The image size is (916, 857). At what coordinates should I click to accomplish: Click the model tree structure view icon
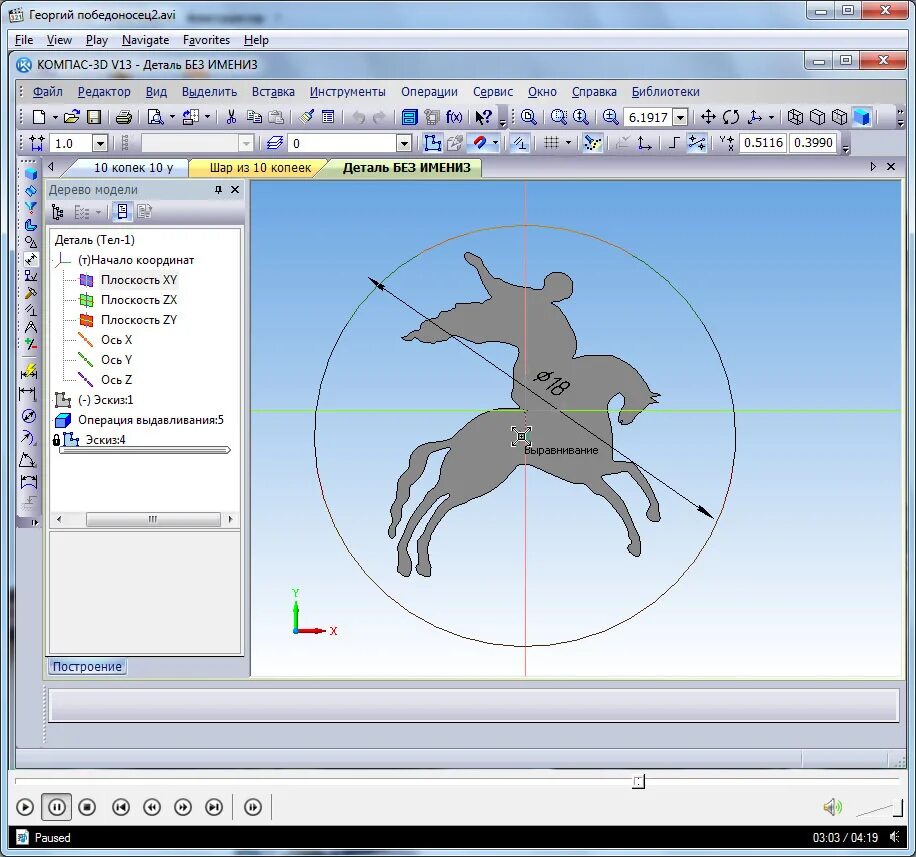pos(57,212)
